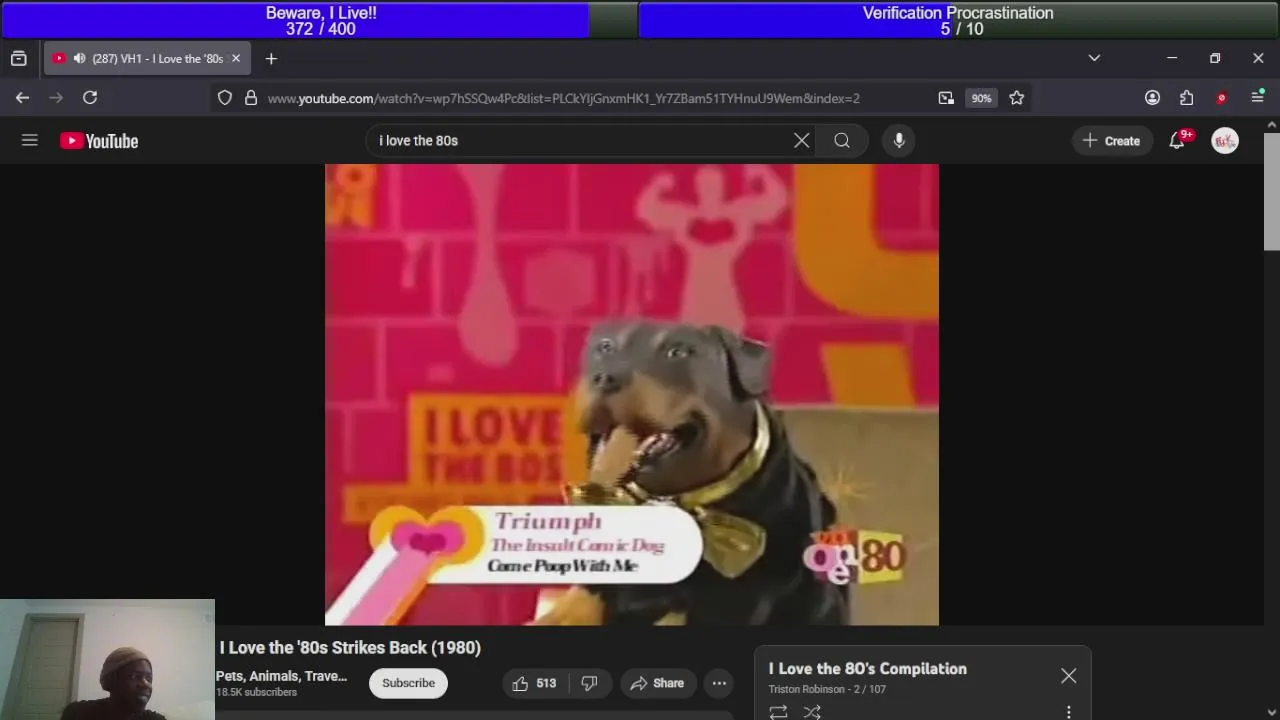The width and height of the screenshot is (1280, 720).
Task: Open playlist options three-dot menu
Action: click(1068, 712)
